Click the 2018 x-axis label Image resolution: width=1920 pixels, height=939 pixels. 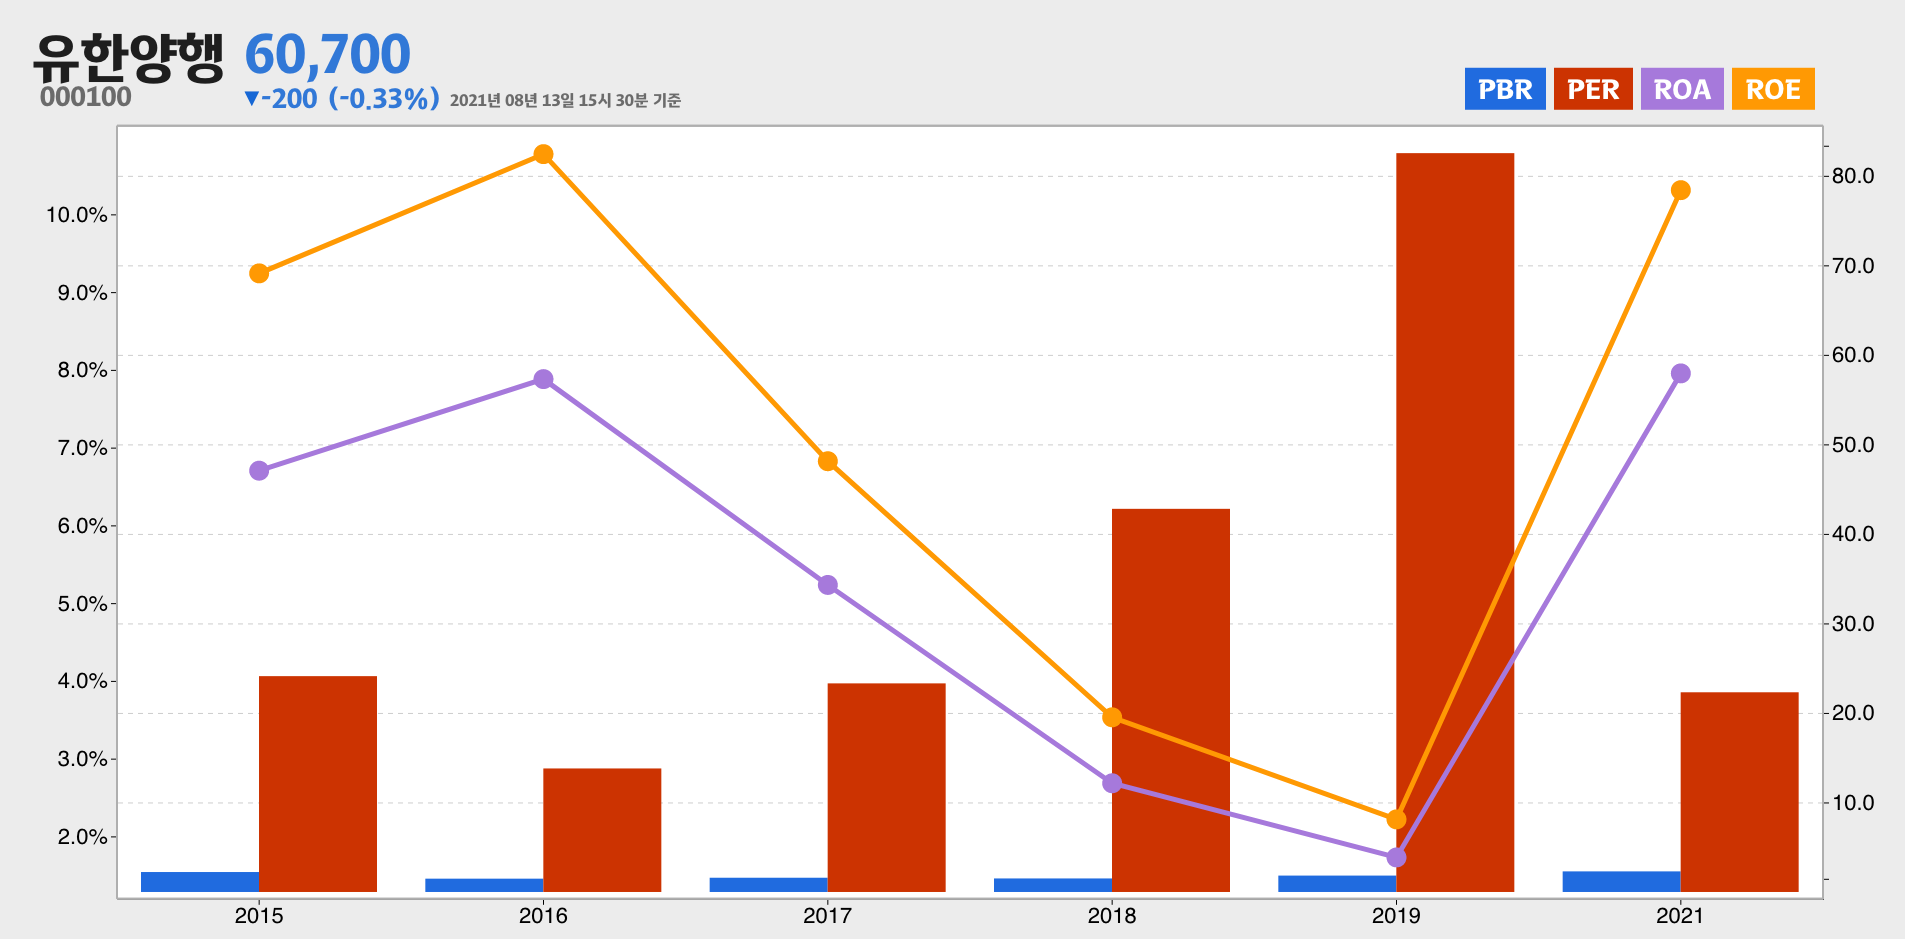[x=1112, y=915]
